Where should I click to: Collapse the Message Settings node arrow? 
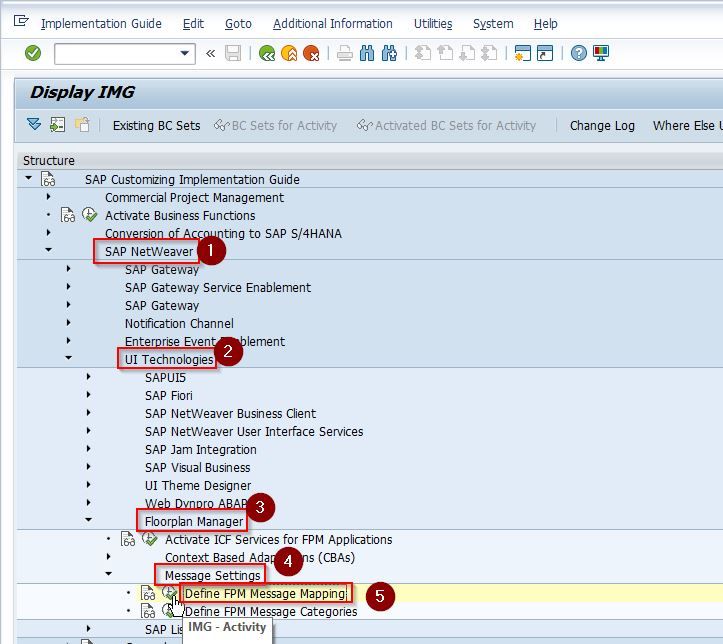108,573
